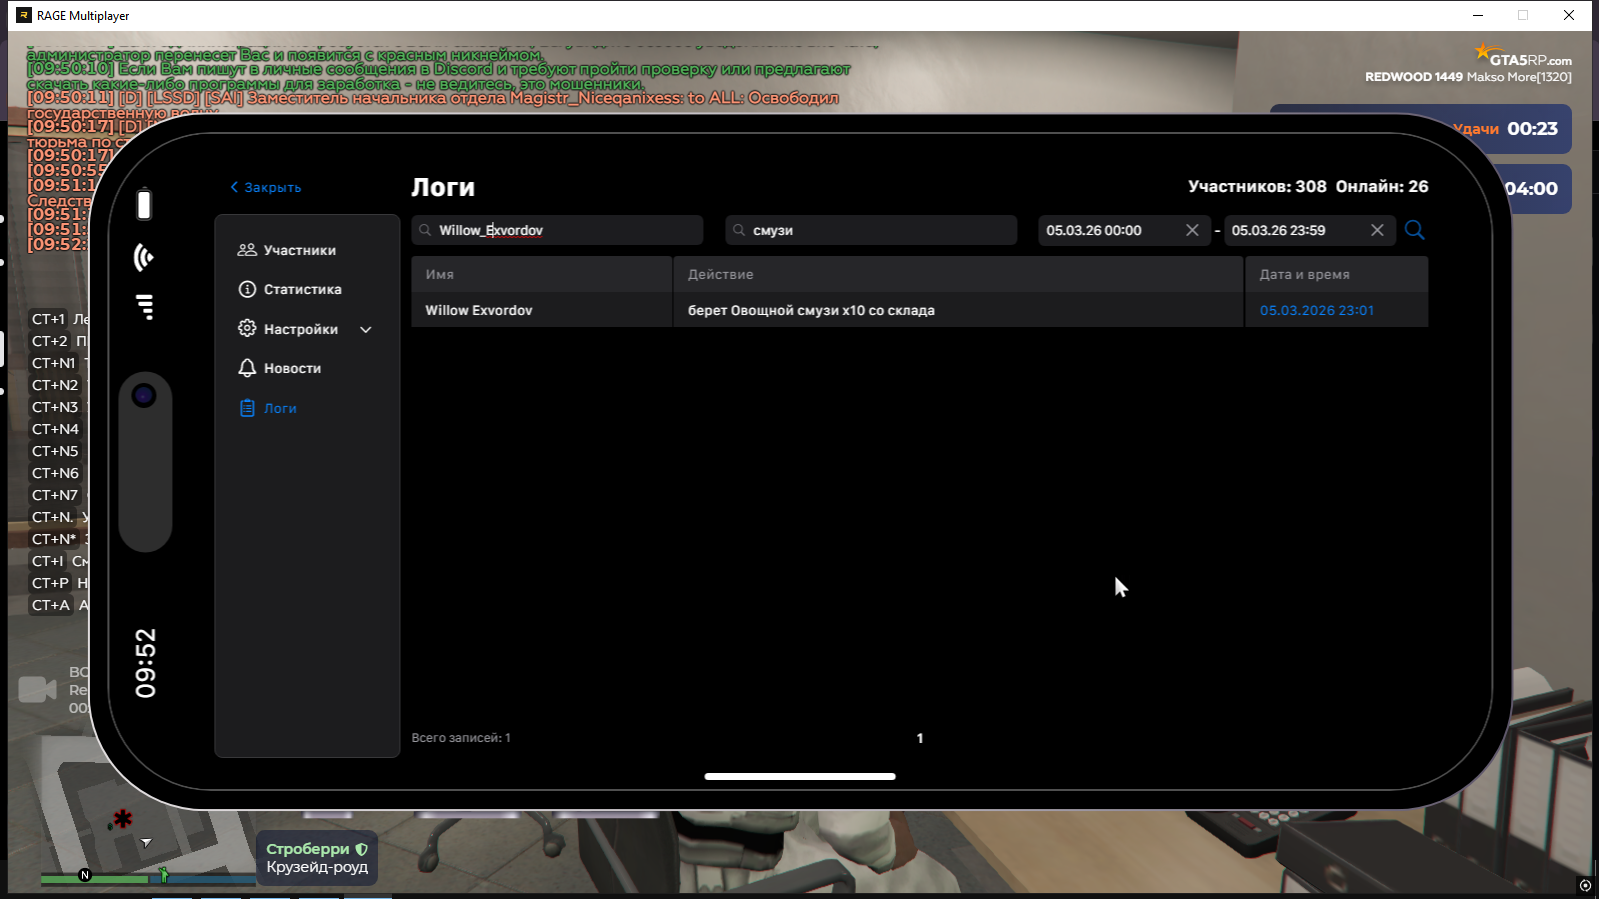Click the Участники people icon
Screen dimensions: 1599x899
click(247, 250)
